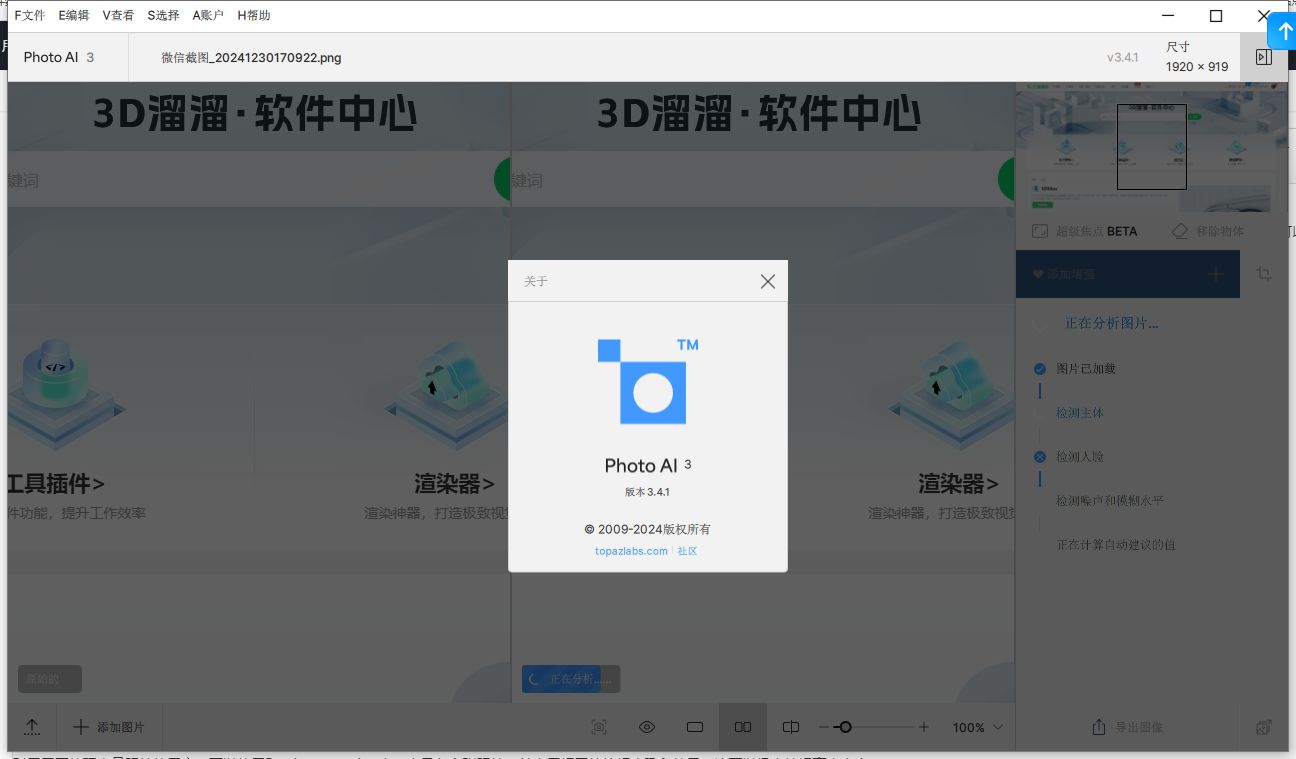This screenshot has width=1296, height=759.
Task: Click the 检测主体 step
Action: pos(1079,413)
